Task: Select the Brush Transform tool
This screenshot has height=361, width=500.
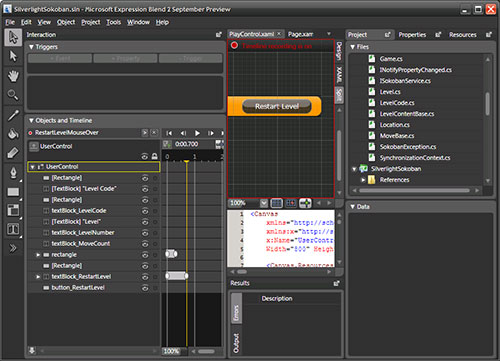Action: tap(13, 153)
